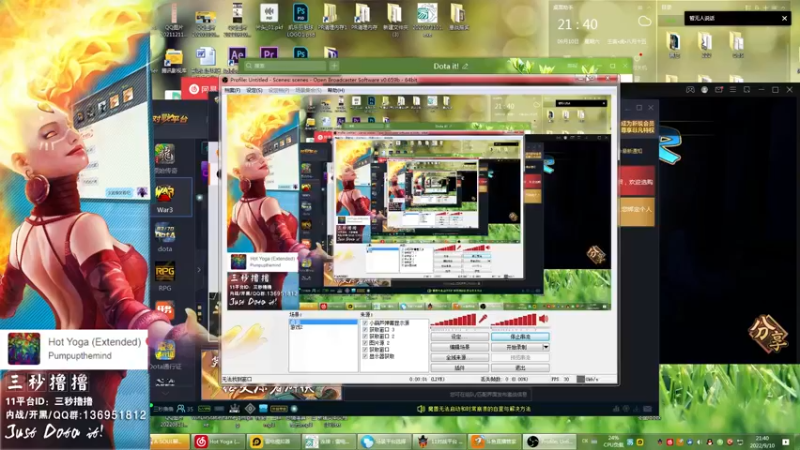Open the Ps Photoshop shortcut in the second desktop row
800x450 pixels.
pyautogui.click(x=301, y=53)
